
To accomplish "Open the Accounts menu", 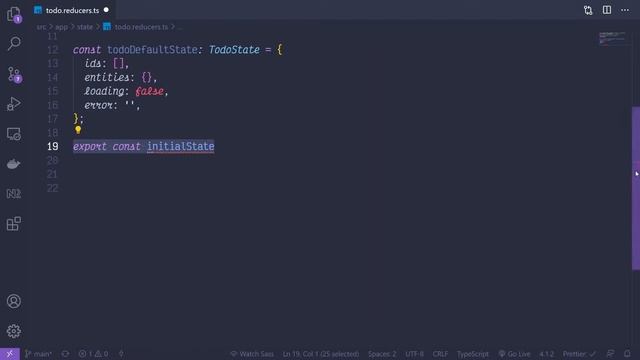I will (13, 301).
